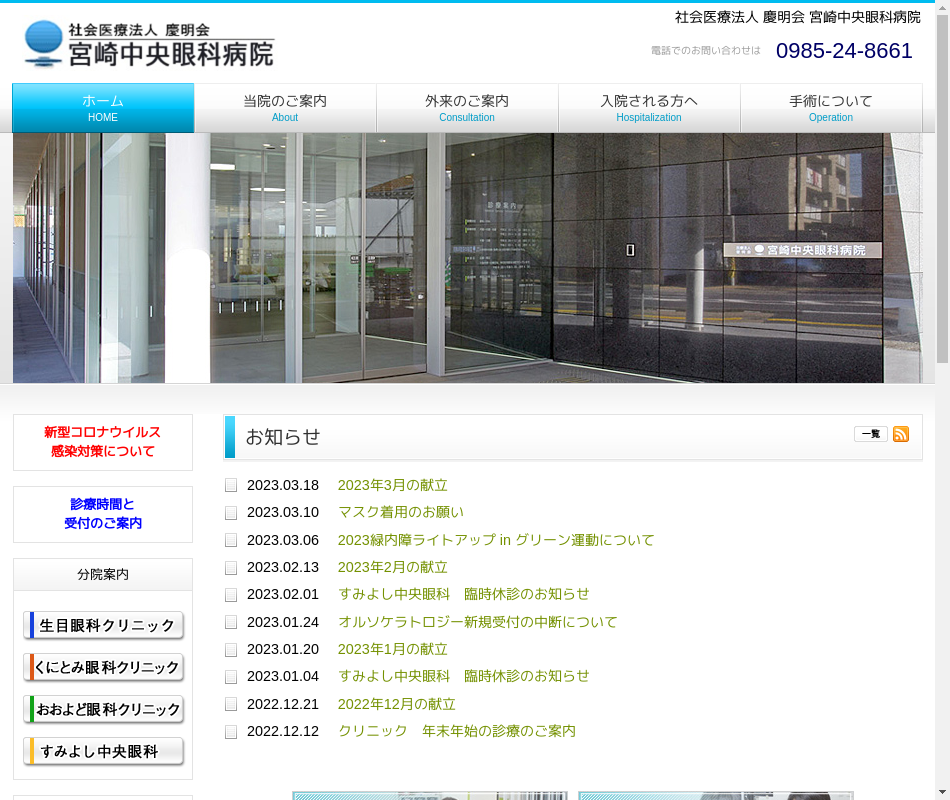The image size is (950, 800).
Task: Open 診療時間と受付のご案内 banner
Action: pyautogui.click(x=103, y=514)
